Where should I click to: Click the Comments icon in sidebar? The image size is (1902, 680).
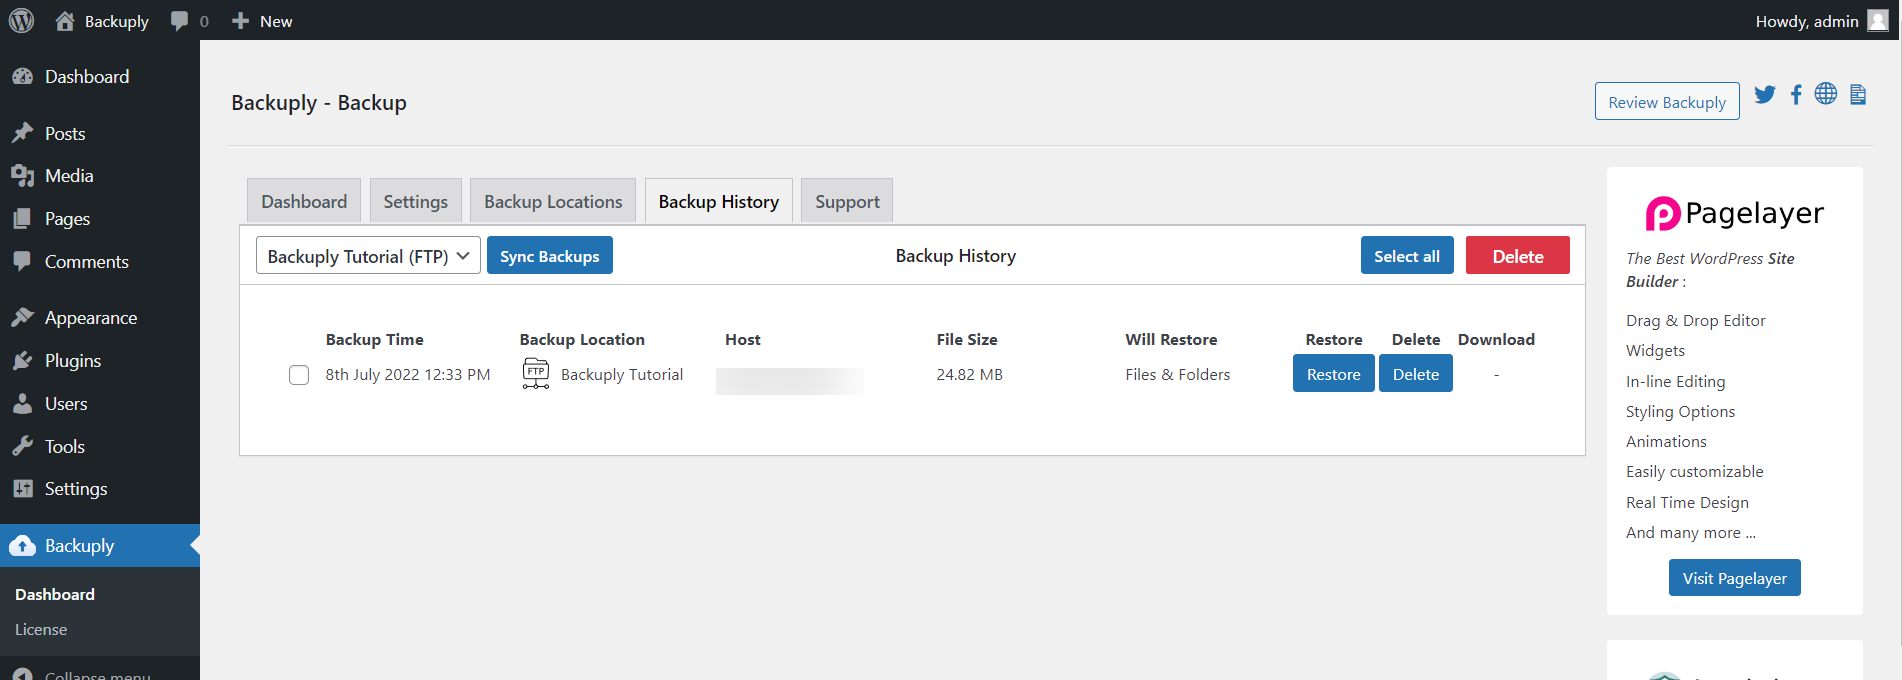click(x=22, y=261)
